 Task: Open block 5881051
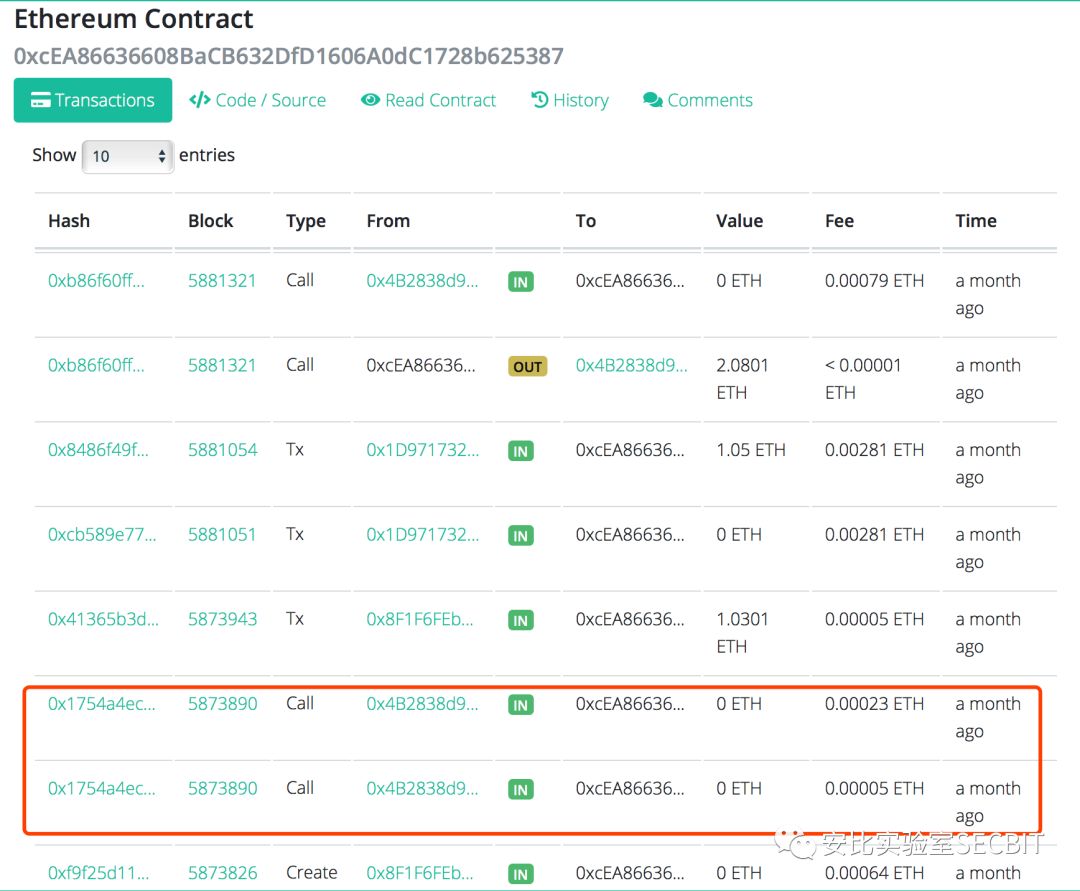click(222, 535)
